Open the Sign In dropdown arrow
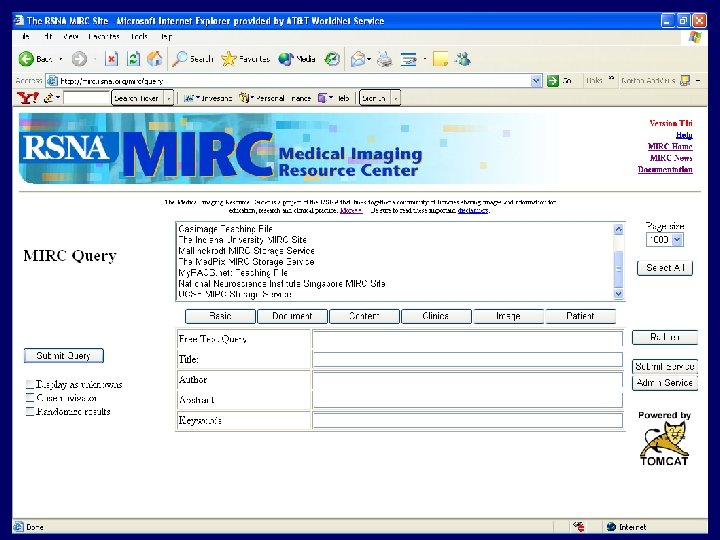The image size is (720, 540). point(395,98)
